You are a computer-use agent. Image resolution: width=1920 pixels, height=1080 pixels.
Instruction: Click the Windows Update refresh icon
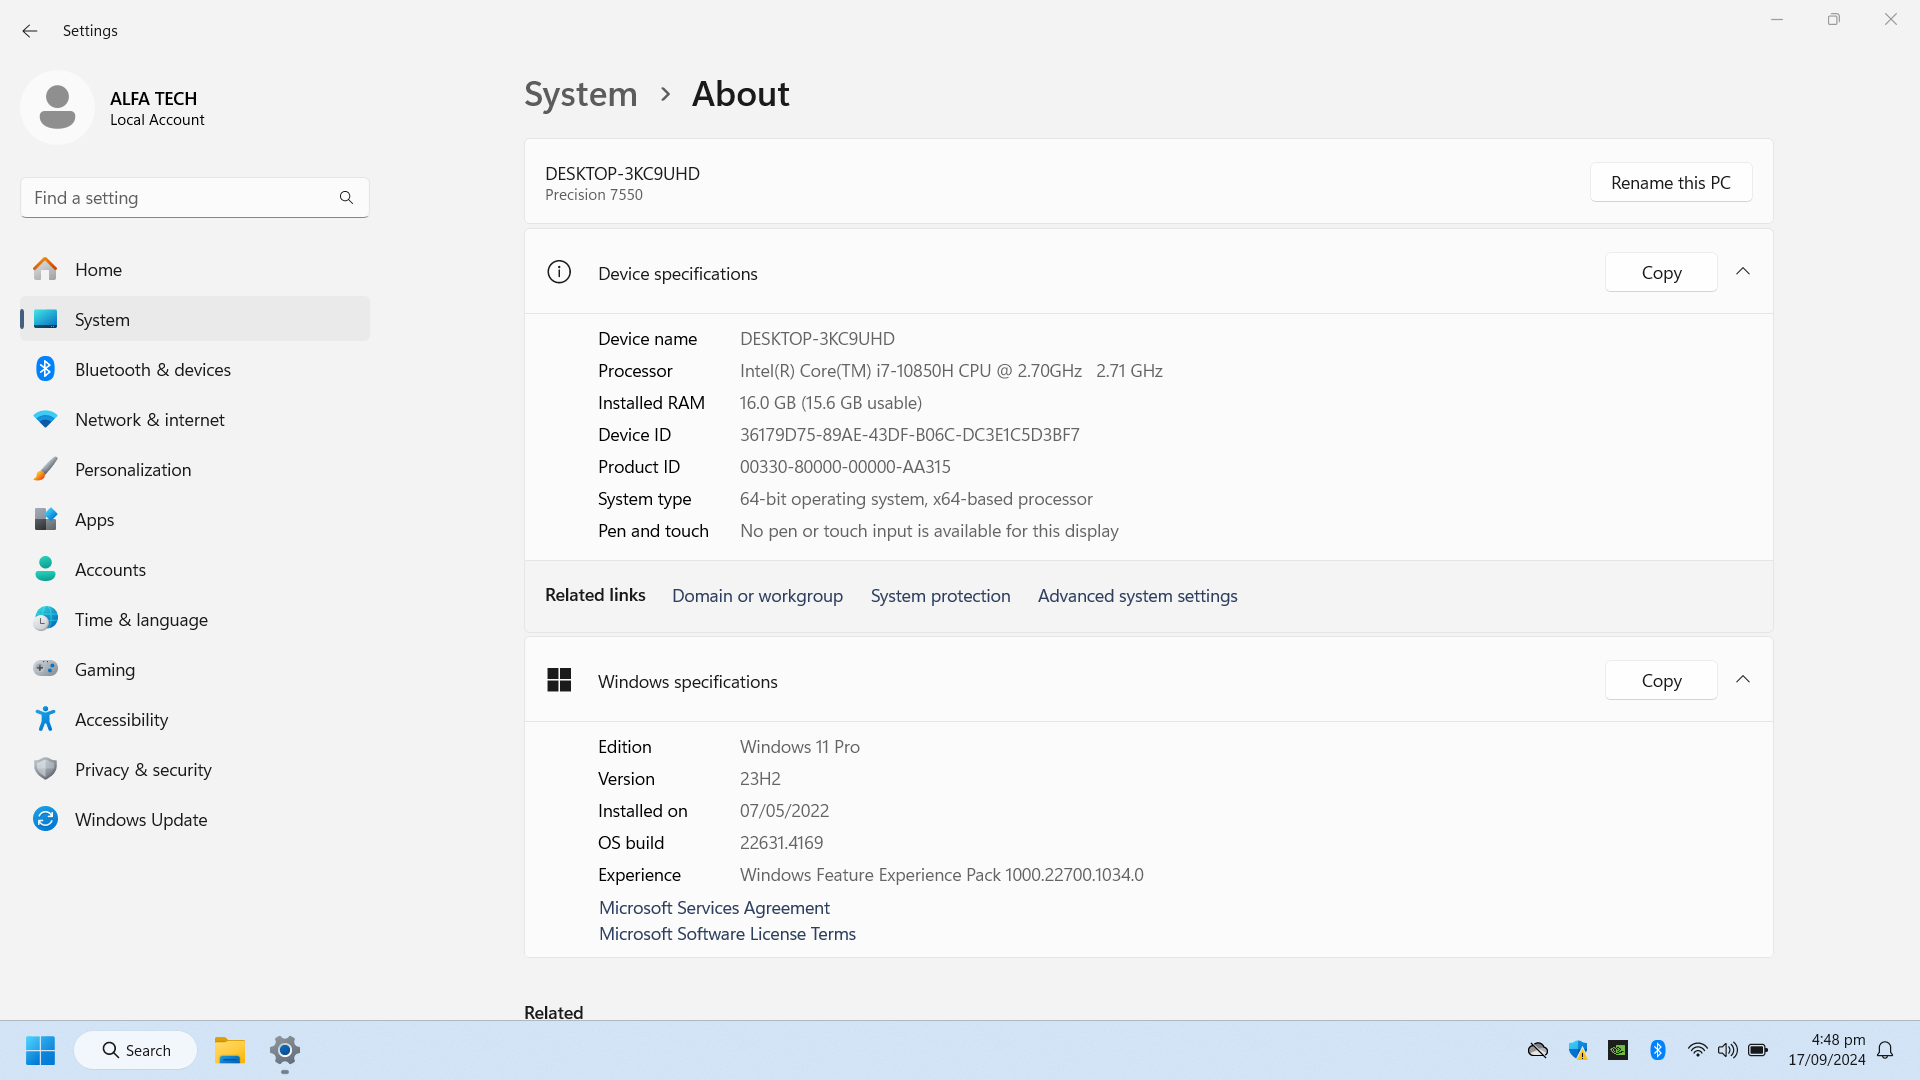45,819
